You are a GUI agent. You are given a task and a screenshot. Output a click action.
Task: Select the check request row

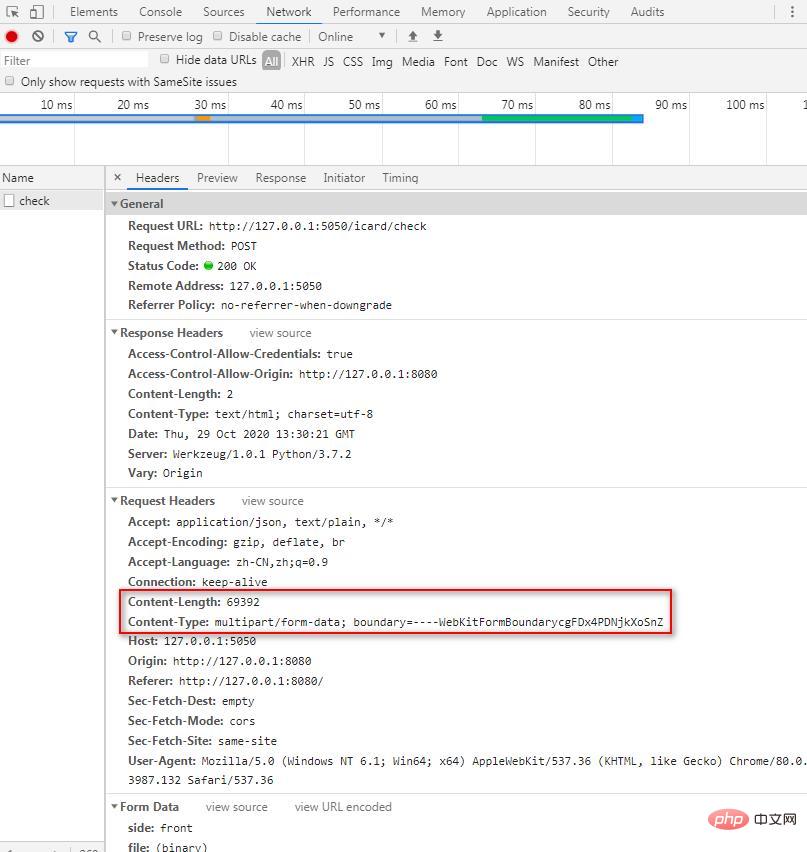click(x=52, y=201)
